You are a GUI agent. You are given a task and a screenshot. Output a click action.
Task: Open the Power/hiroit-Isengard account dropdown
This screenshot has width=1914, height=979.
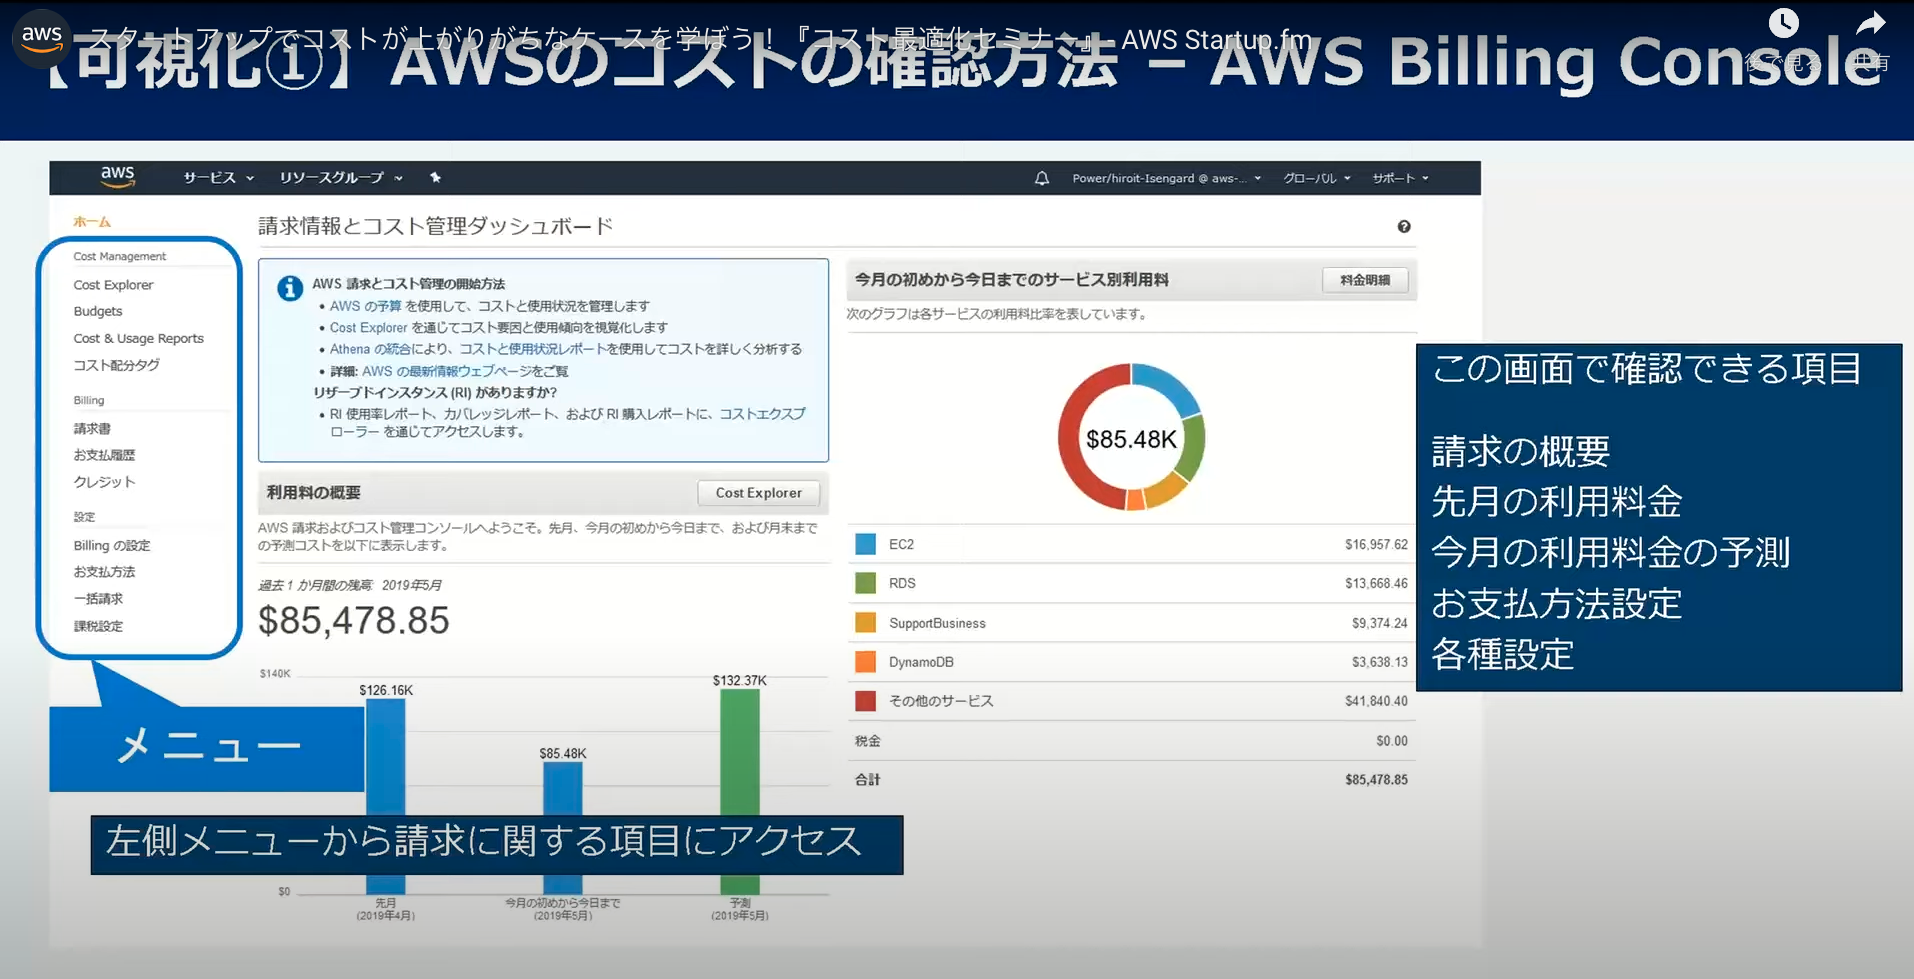coord(1166,178)
